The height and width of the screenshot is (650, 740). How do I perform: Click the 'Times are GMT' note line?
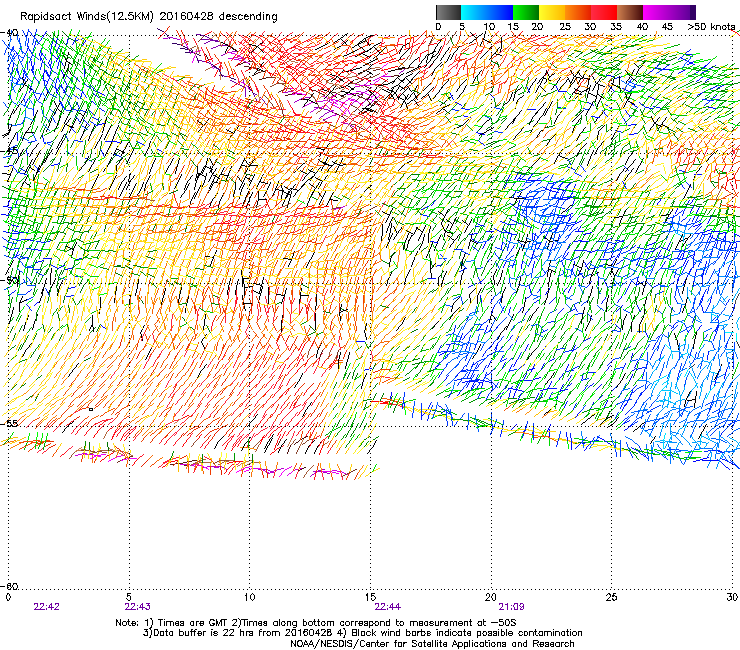[315, 623]
